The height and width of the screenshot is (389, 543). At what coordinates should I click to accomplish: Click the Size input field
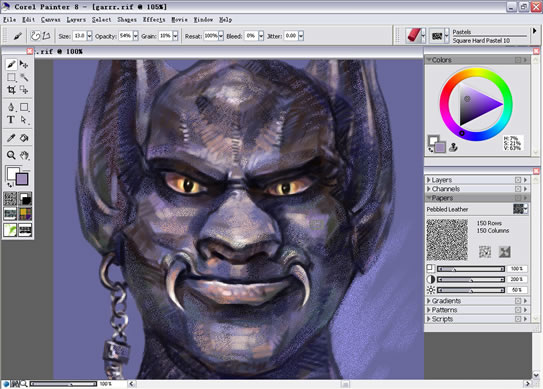pos(79,36)
